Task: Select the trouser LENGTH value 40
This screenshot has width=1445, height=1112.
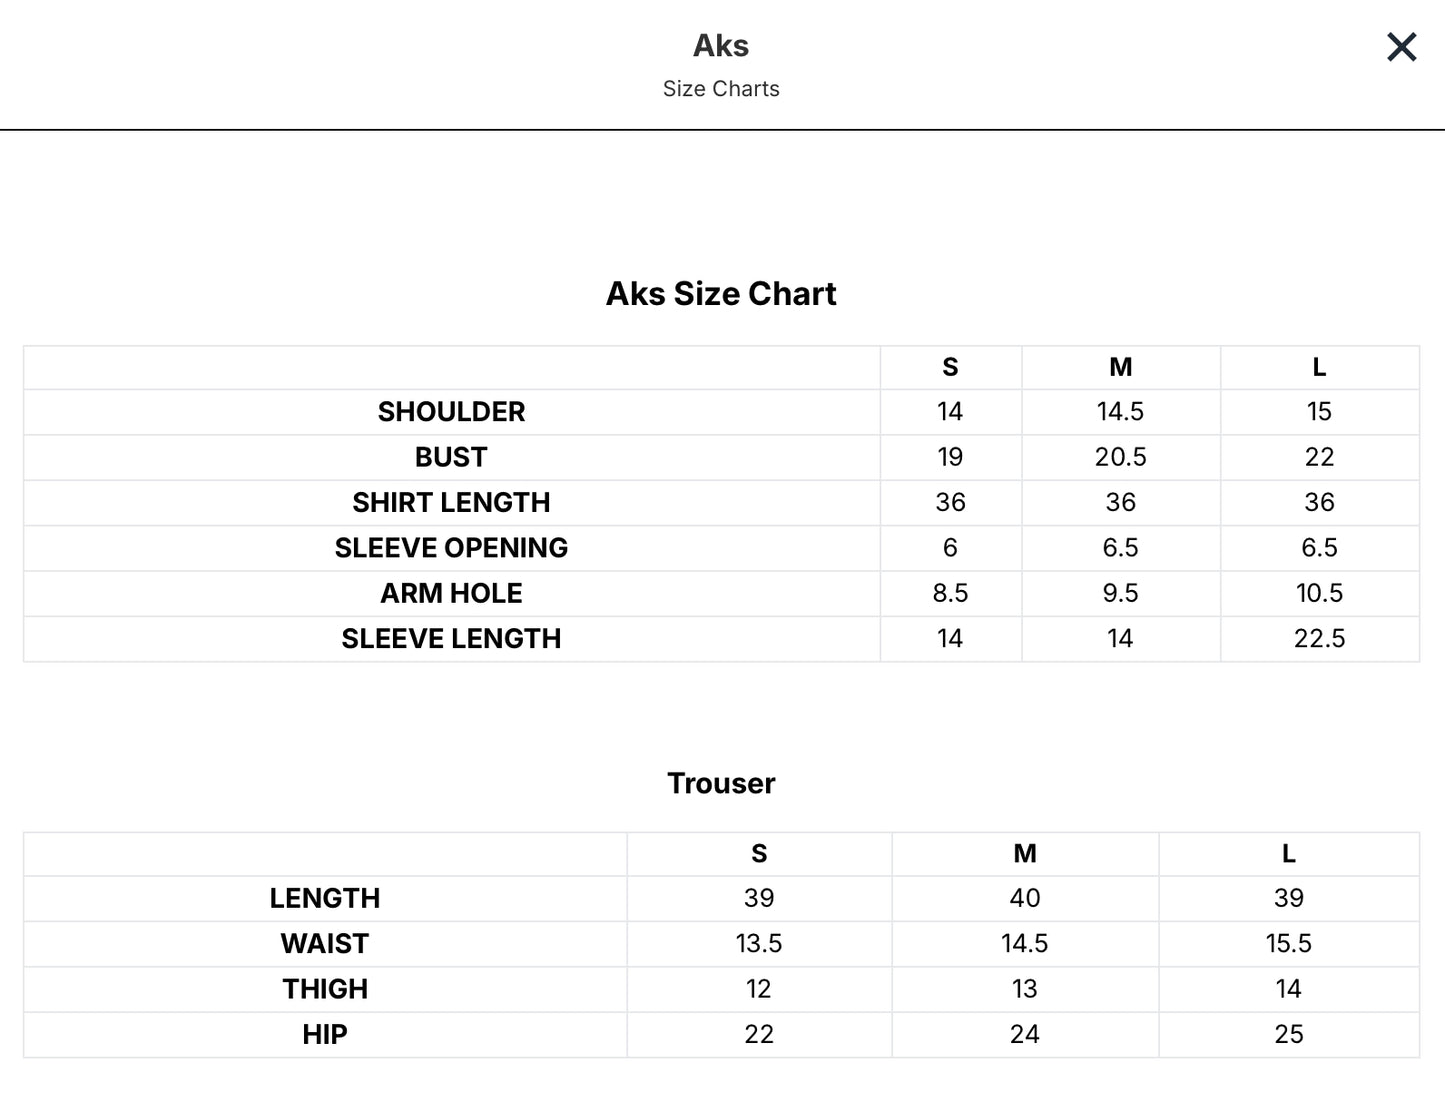Action: [1025, 898]
